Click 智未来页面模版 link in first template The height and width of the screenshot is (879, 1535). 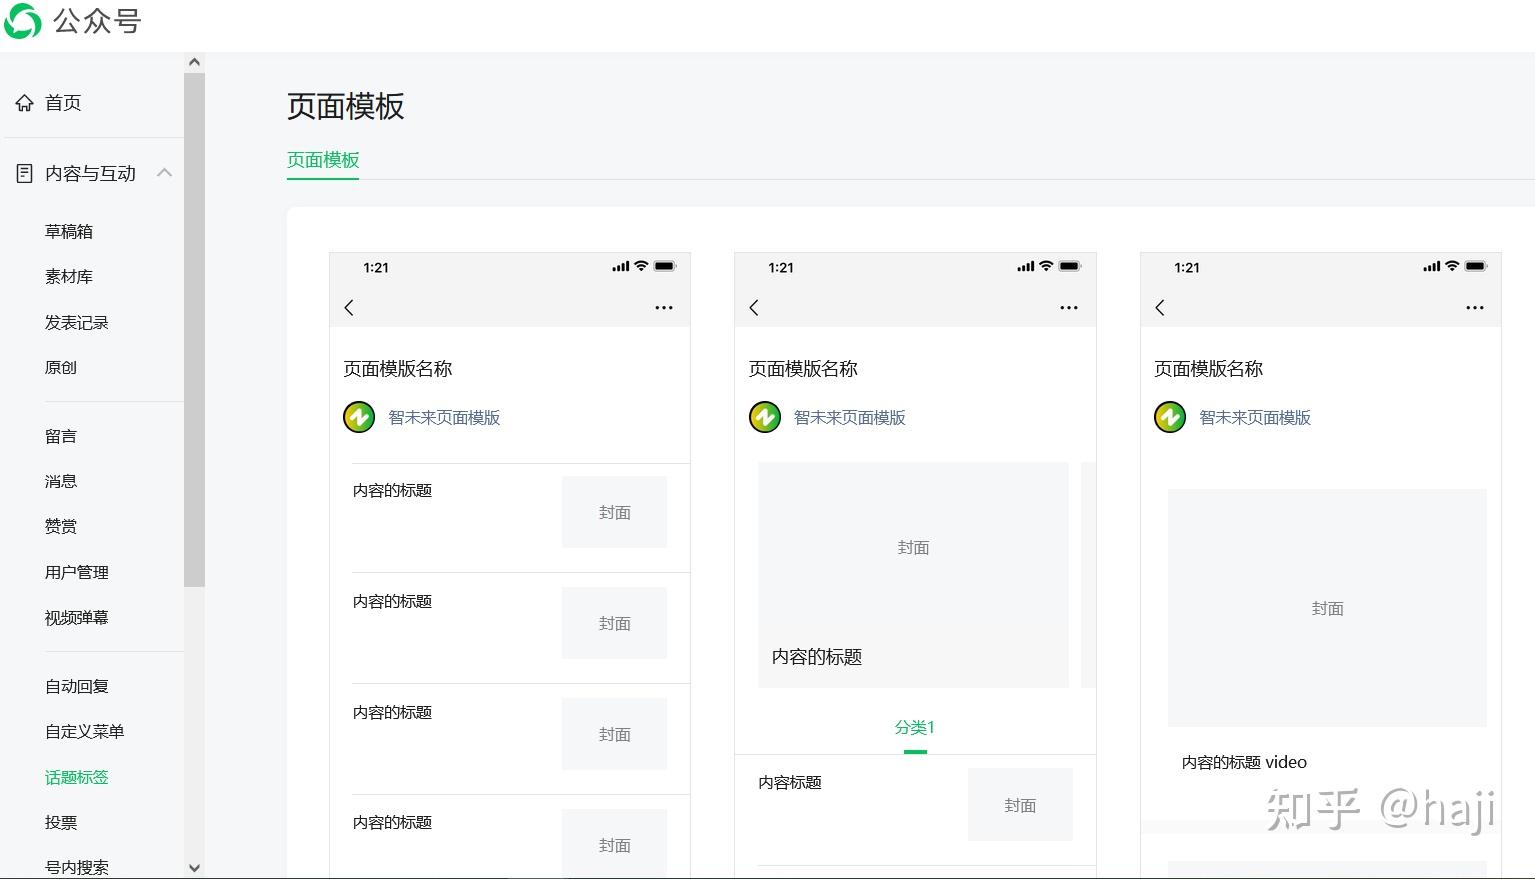444,418
